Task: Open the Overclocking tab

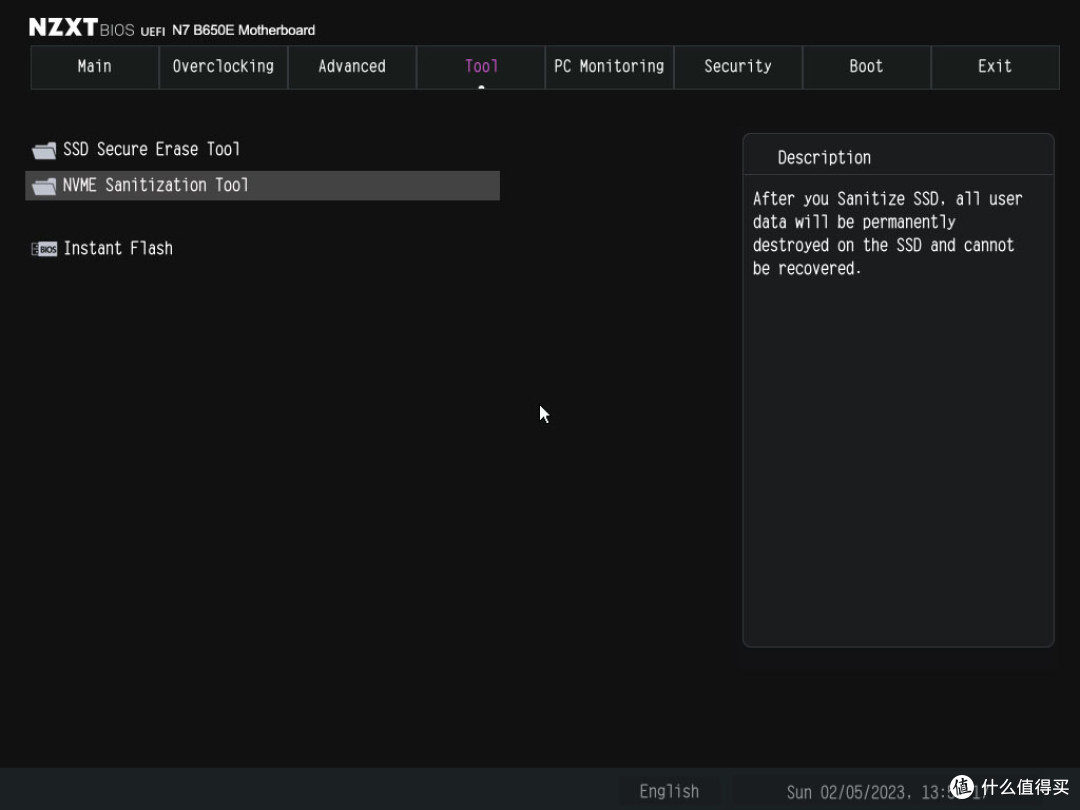Action: 223,67
